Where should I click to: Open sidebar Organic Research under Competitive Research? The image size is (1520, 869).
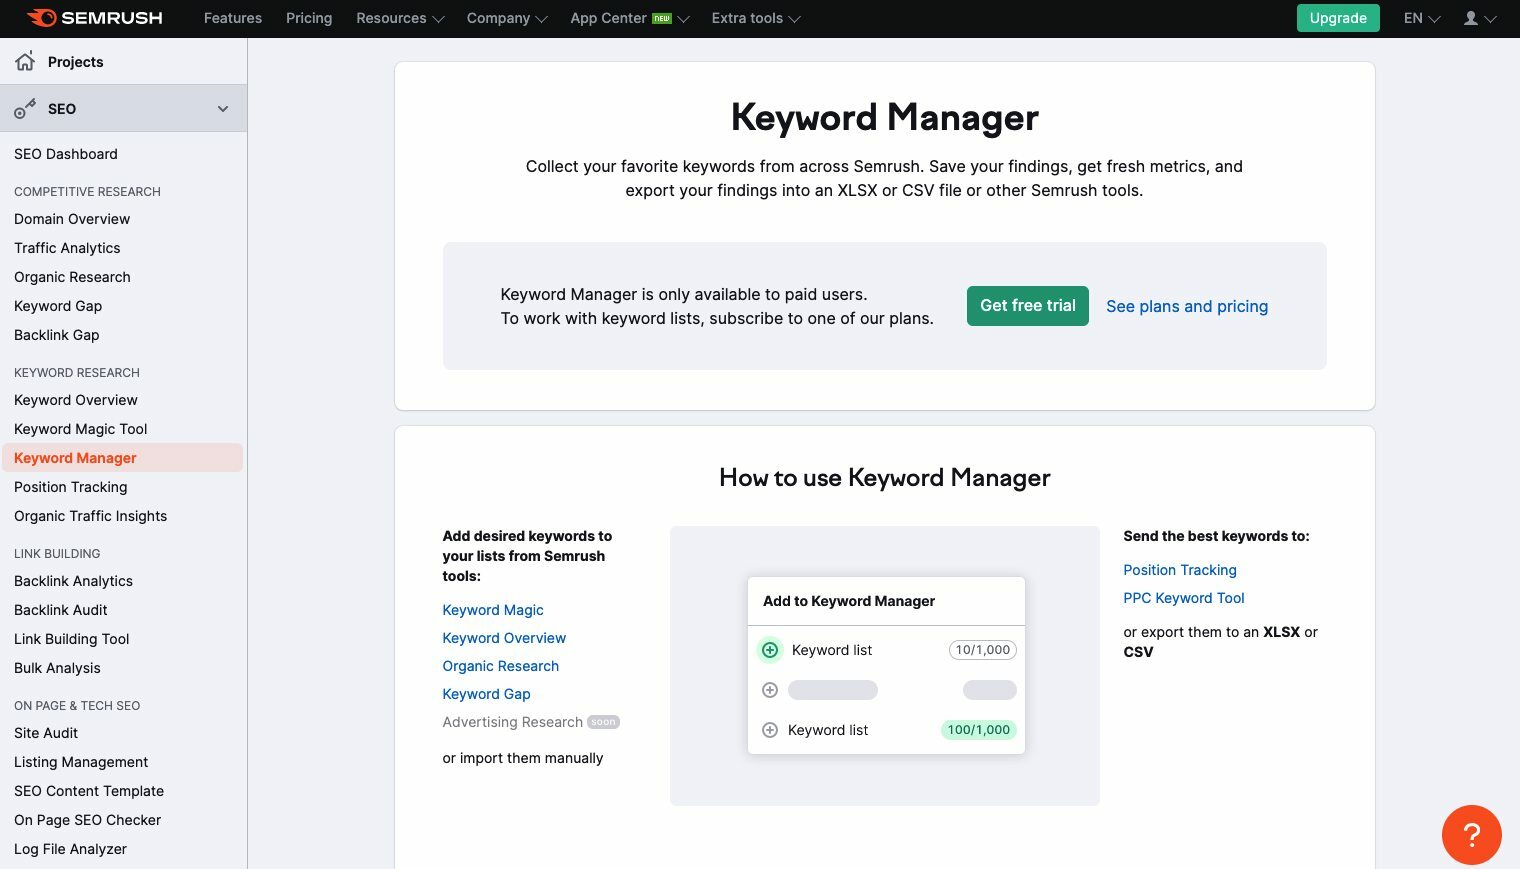72,277
